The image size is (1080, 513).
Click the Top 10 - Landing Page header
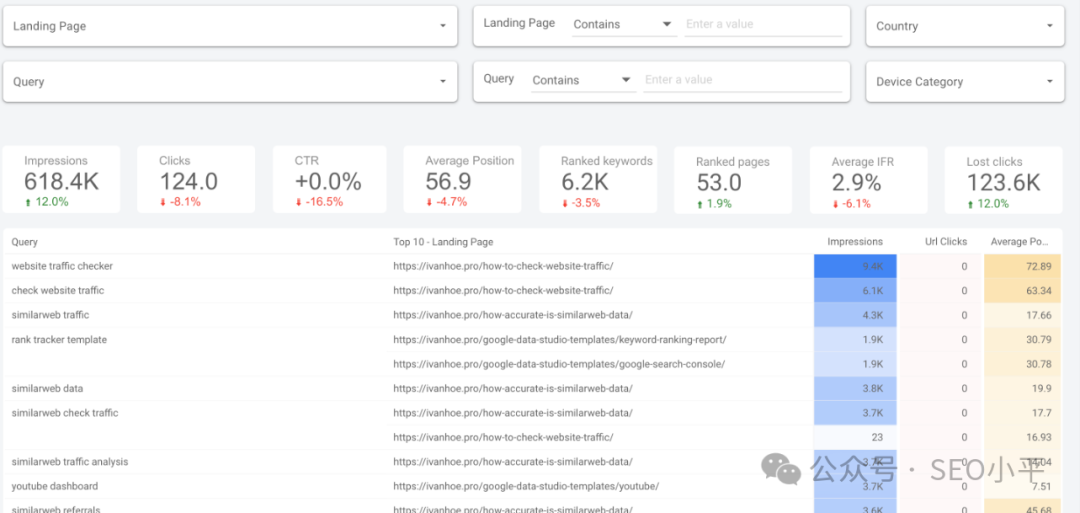[442, 242]
